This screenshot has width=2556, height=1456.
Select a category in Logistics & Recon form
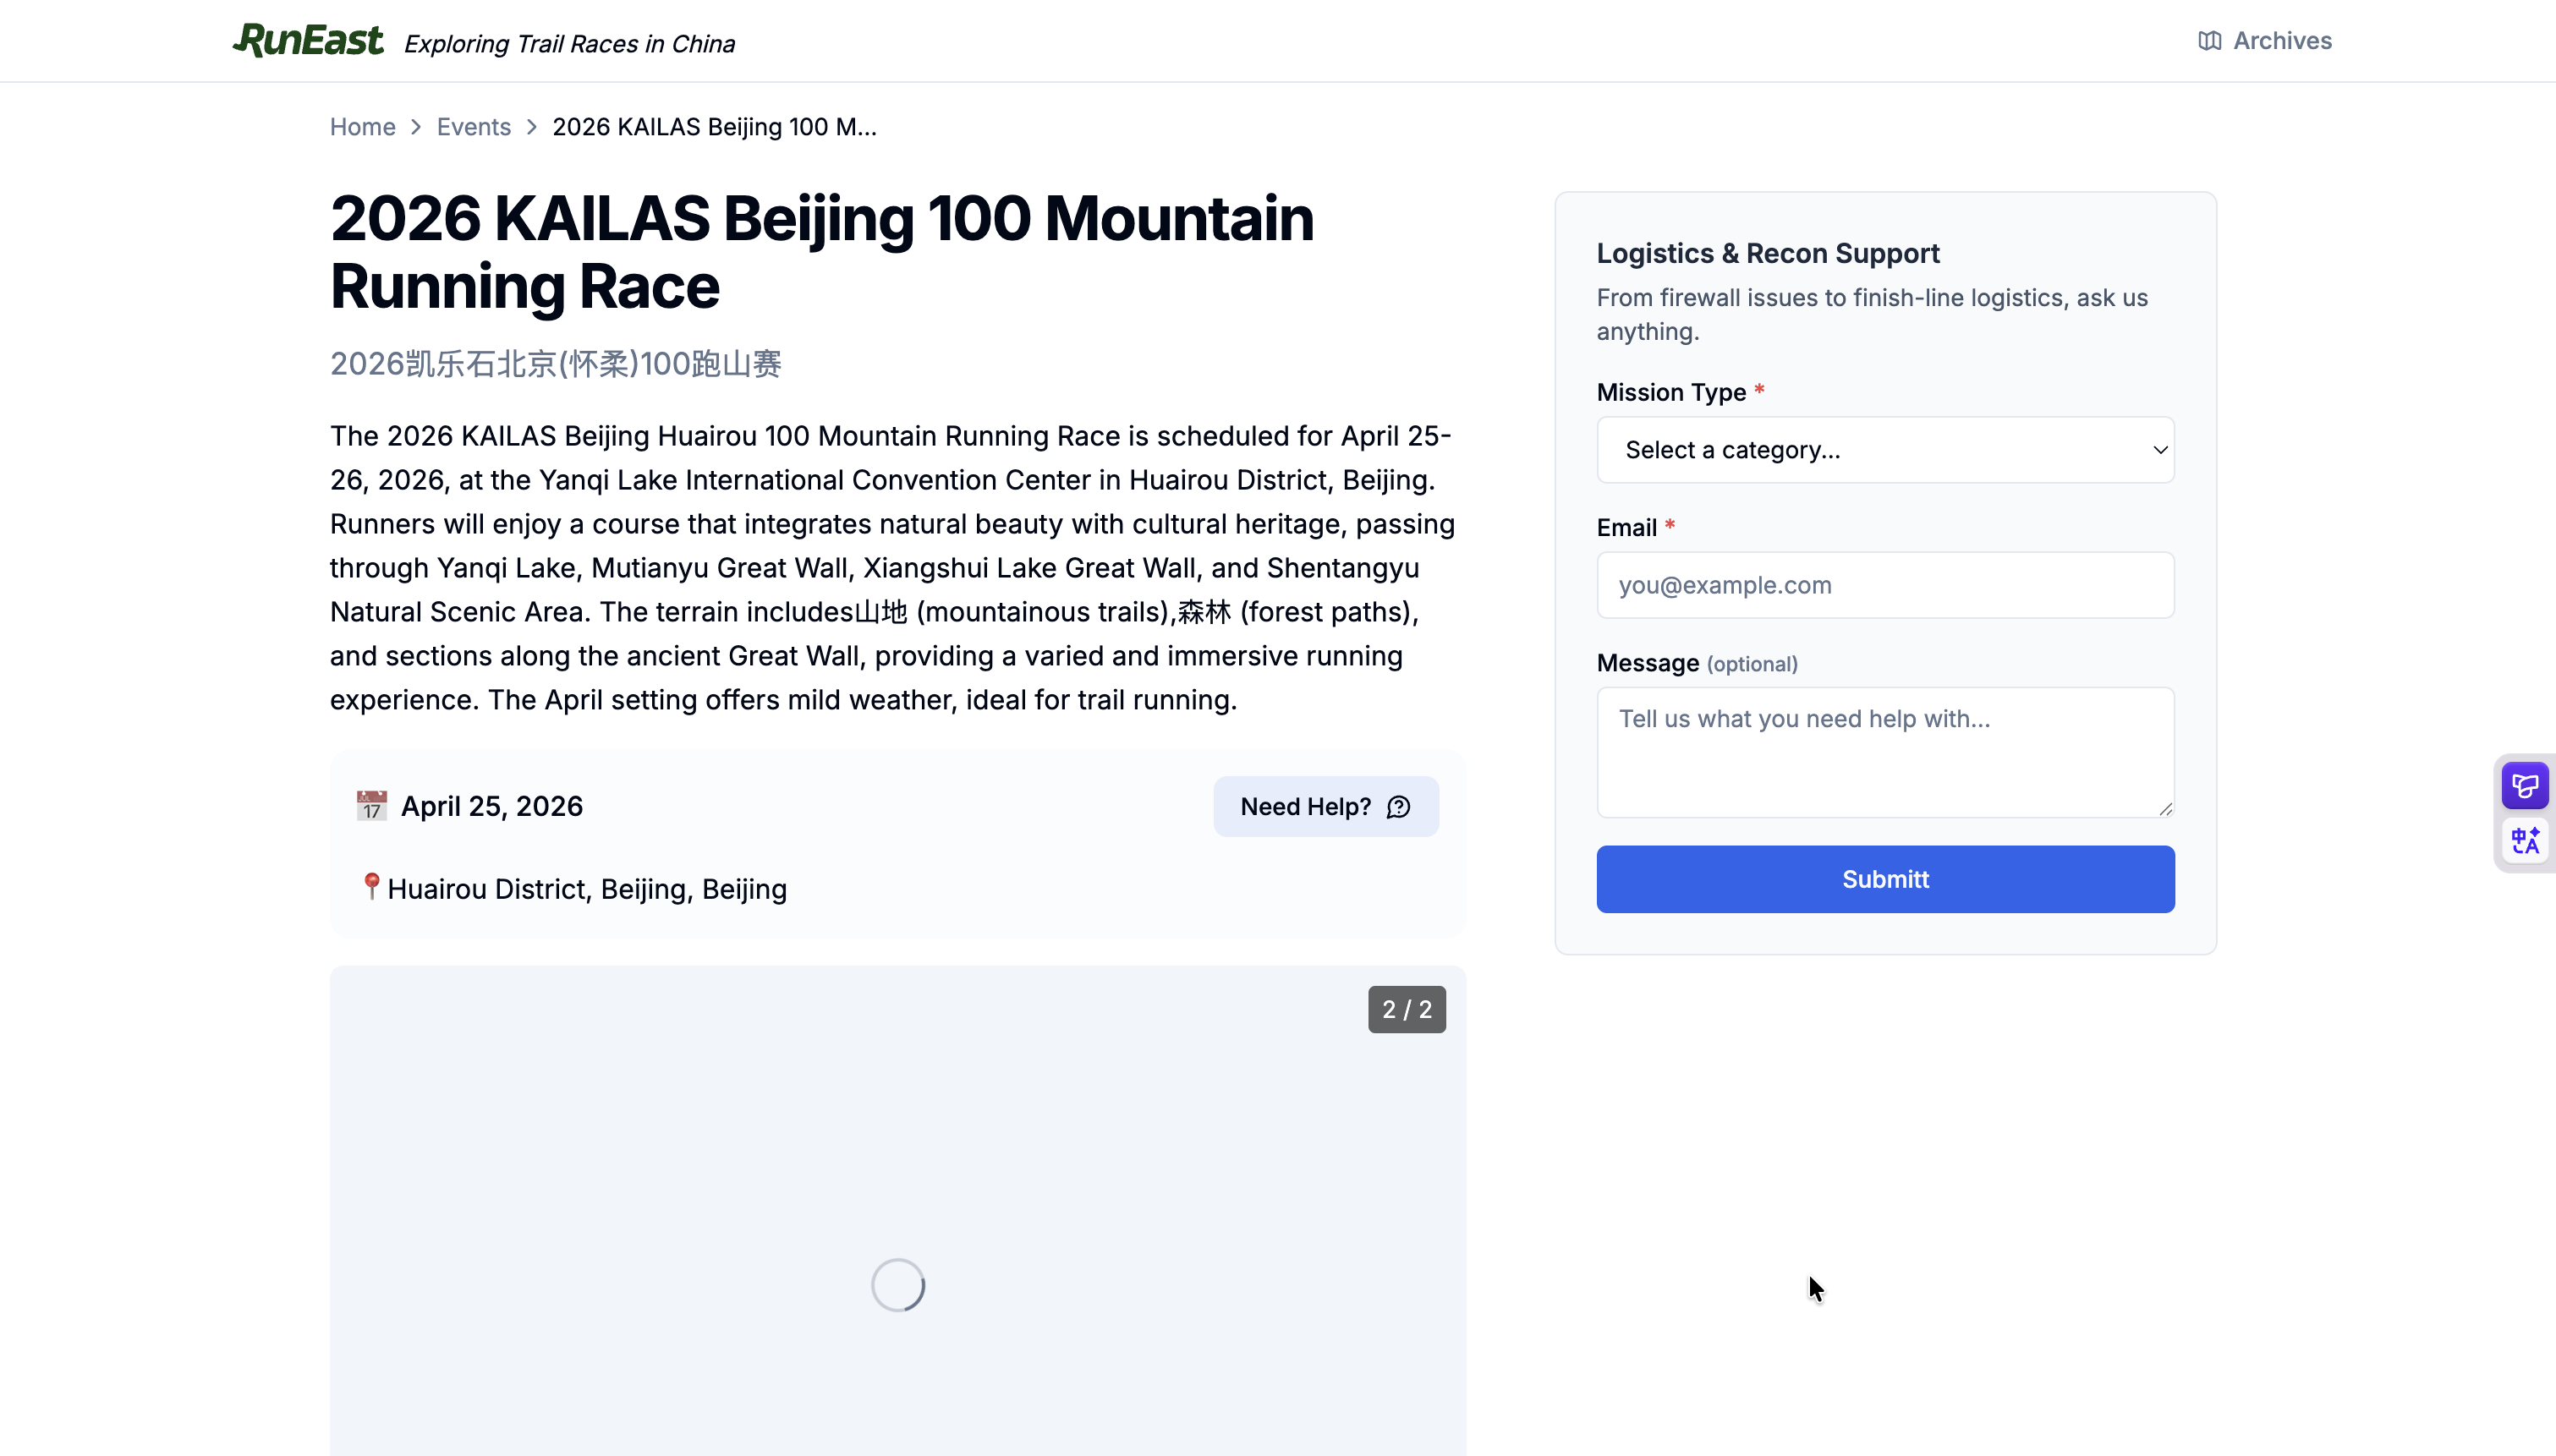coord(1884,450)
